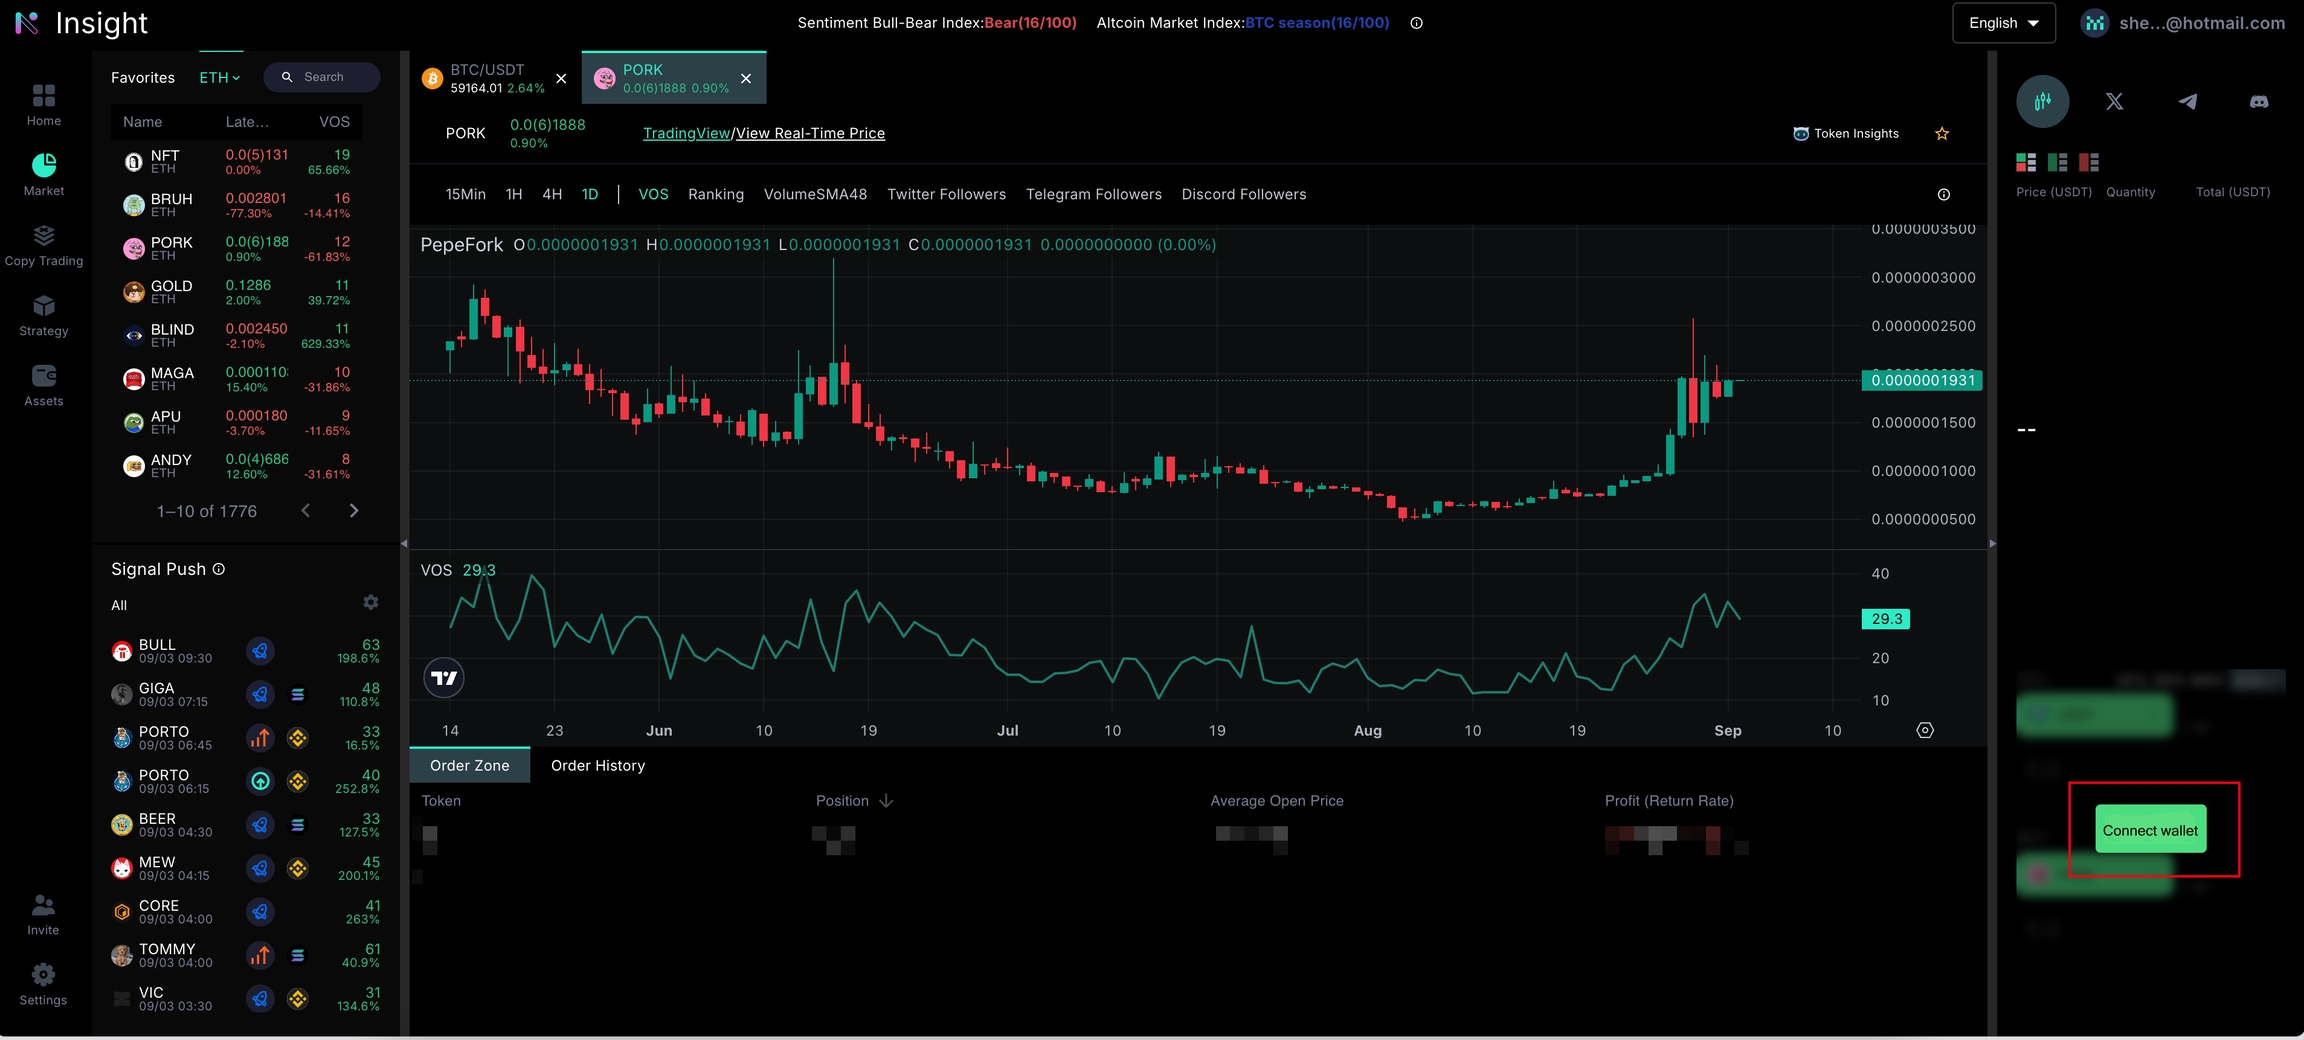Go to next page of token list

point(354,511)
